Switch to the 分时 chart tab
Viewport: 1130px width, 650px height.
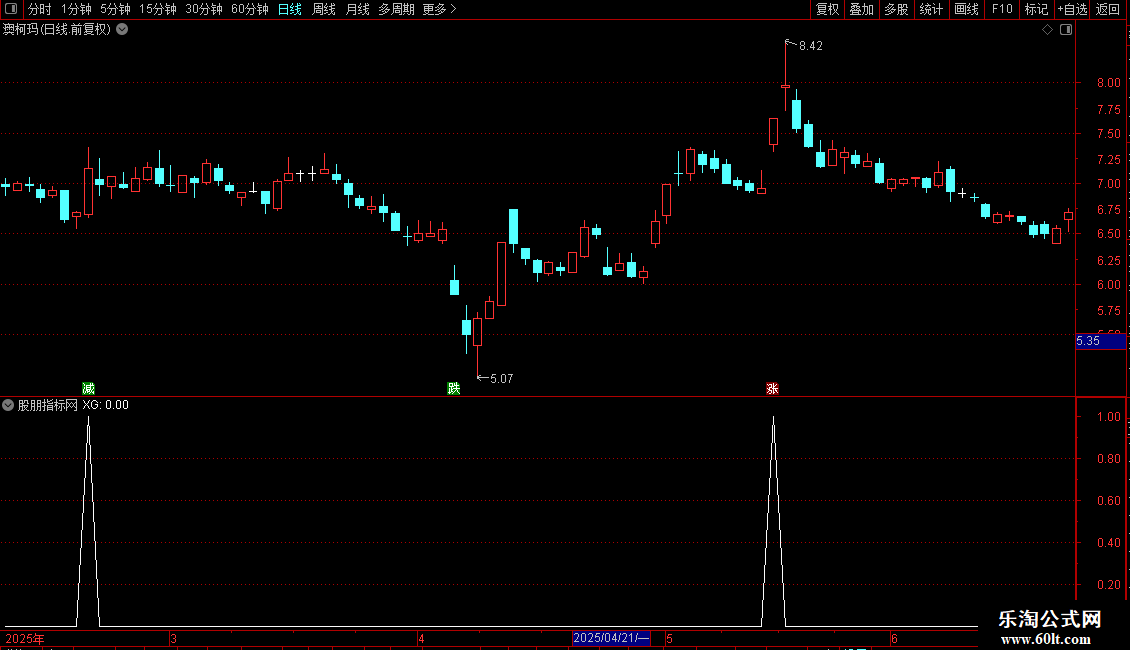coord(40,9)
